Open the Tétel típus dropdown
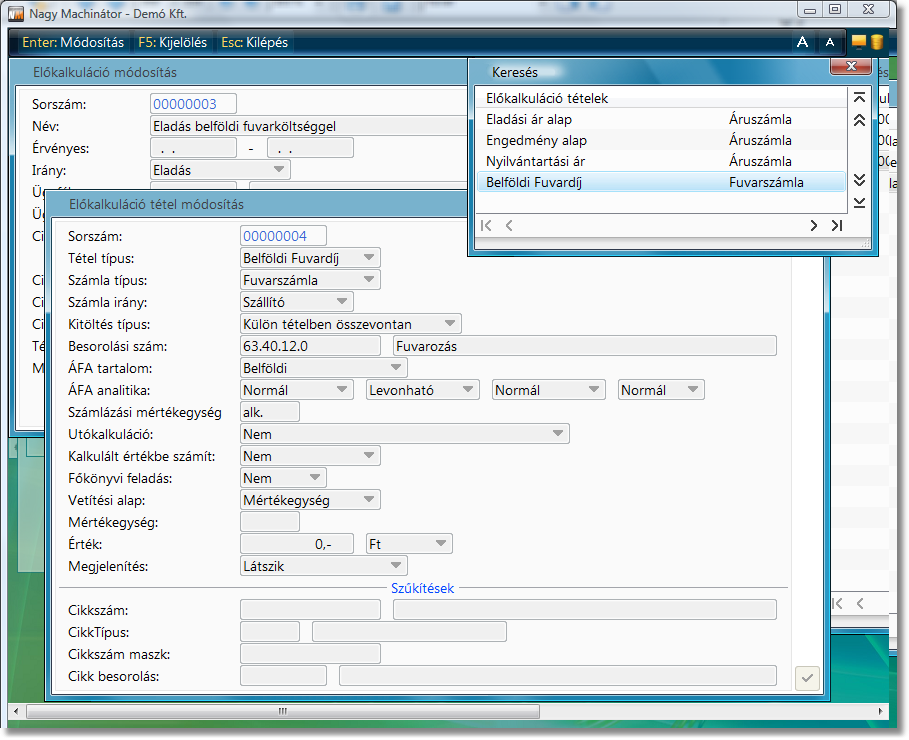909x740 pixels. 370,258
